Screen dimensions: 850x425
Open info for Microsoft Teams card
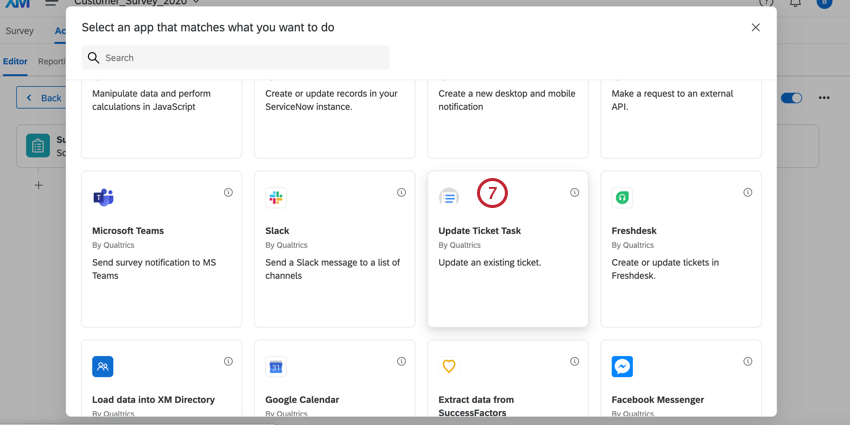[x=228, y=192]
